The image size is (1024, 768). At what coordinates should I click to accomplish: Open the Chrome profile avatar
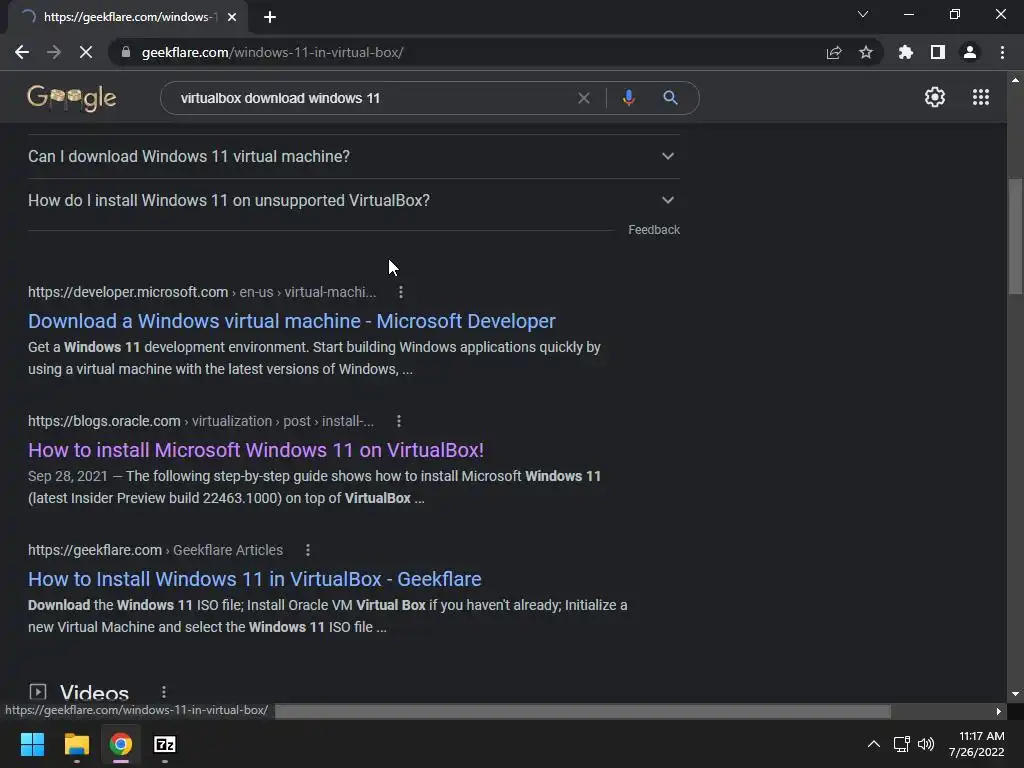coord(970,52)
